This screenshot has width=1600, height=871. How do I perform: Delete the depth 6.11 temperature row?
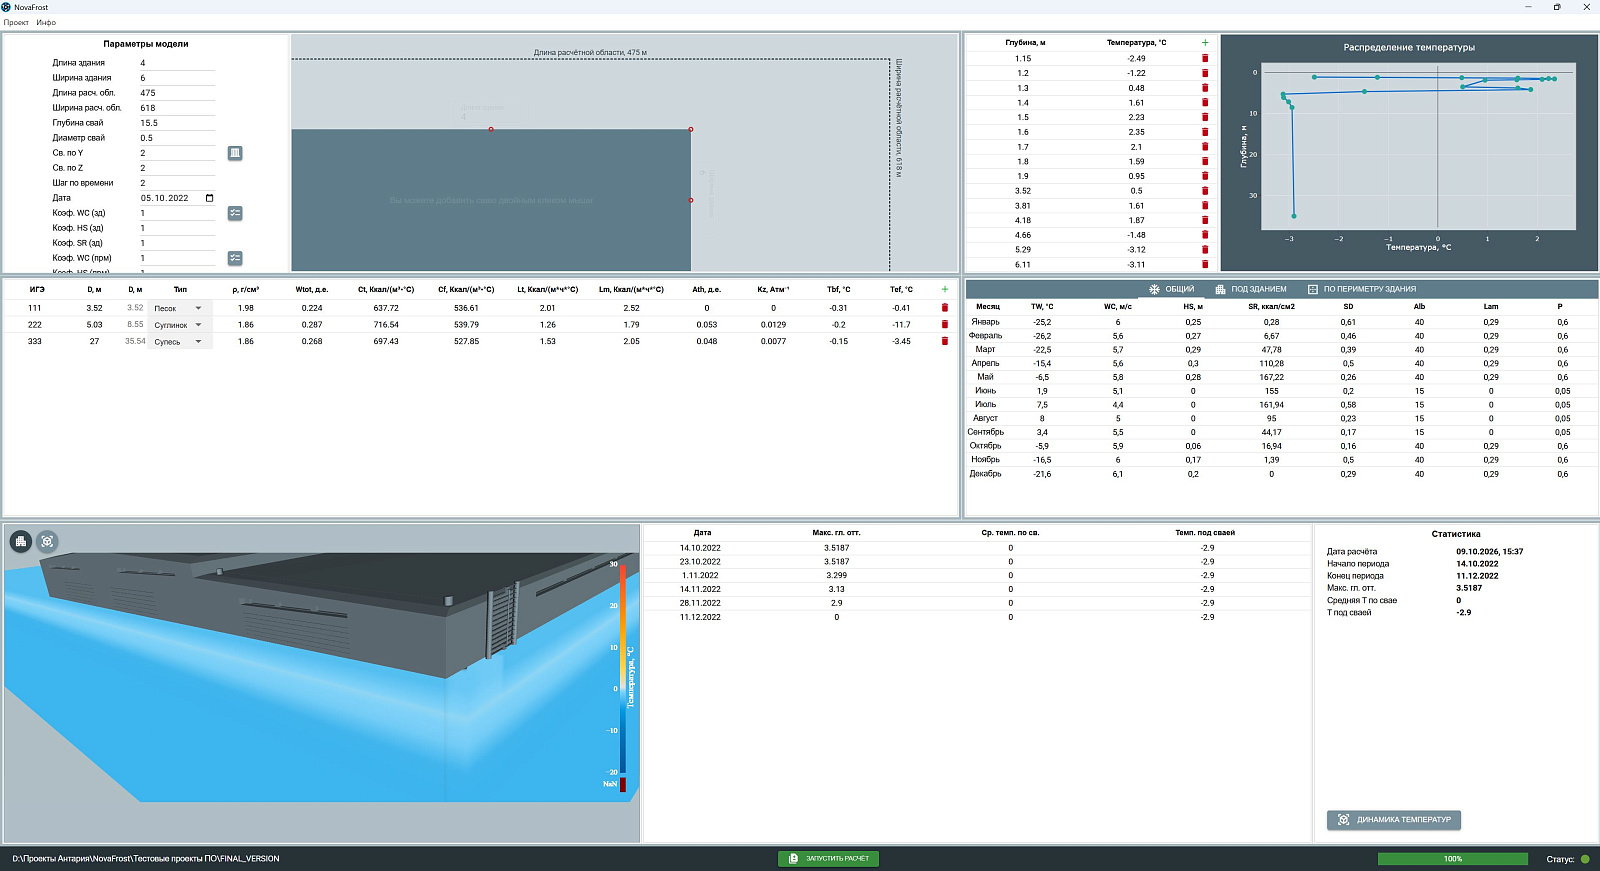pos(1205,264)
